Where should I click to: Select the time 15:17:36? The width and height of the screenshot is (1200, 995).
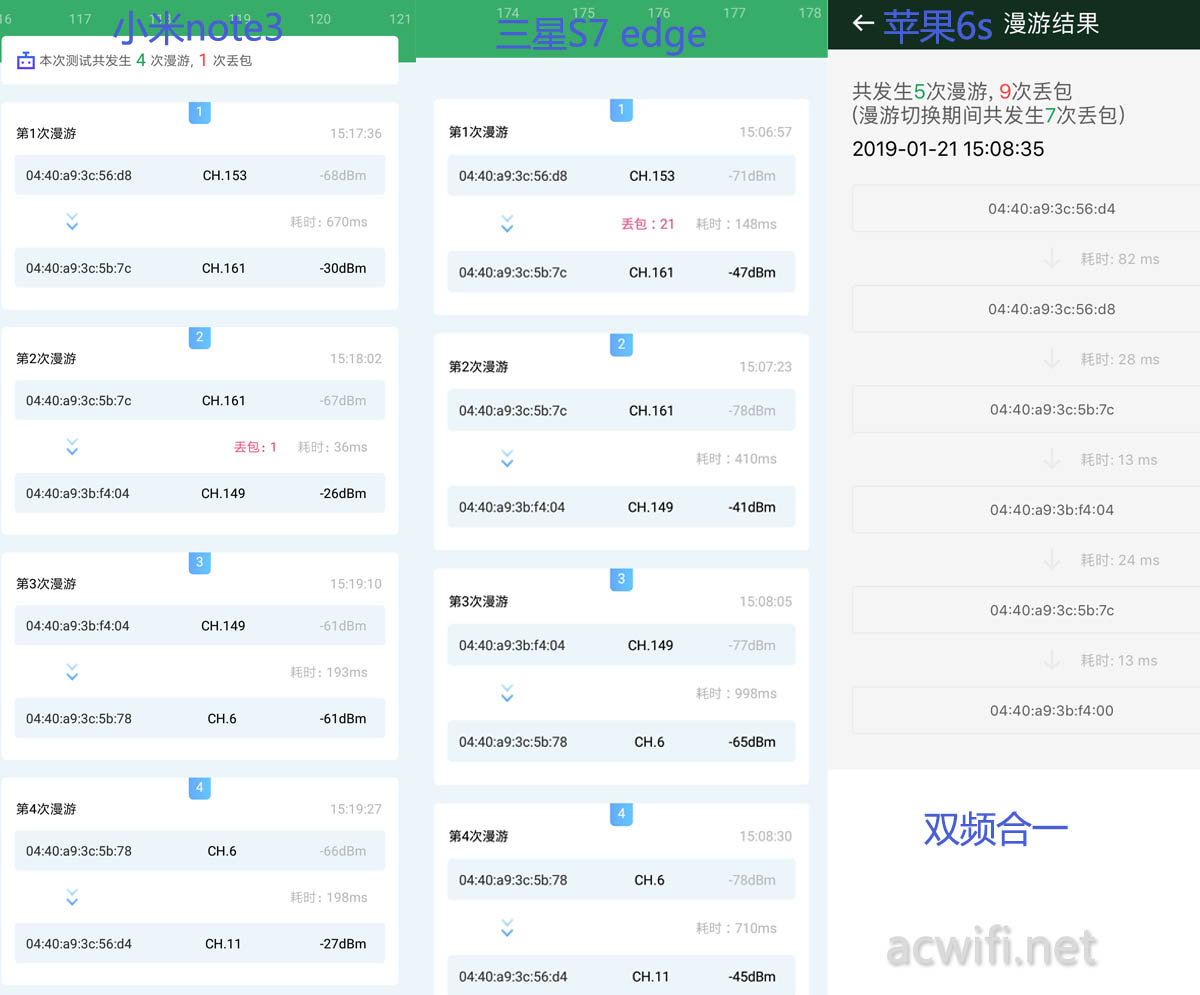point(356,133)
